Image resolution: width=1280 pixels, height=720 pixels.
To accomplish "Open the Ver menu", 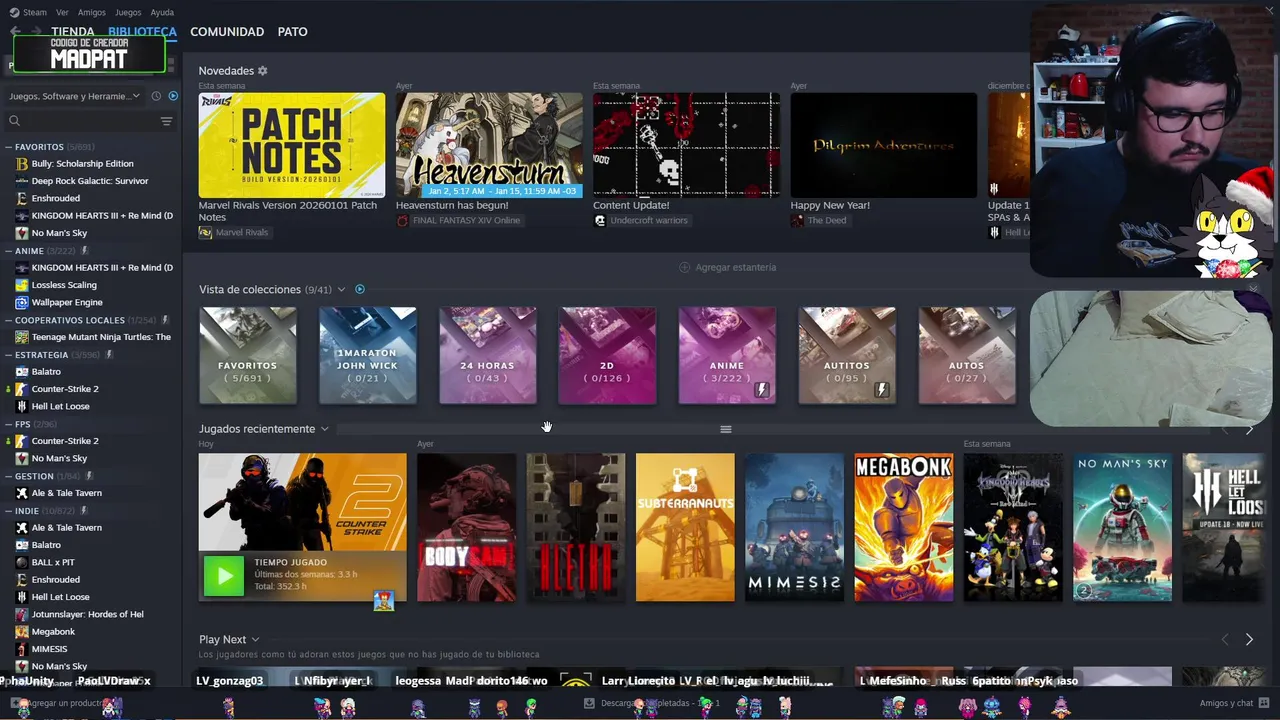I will point(62,12).
